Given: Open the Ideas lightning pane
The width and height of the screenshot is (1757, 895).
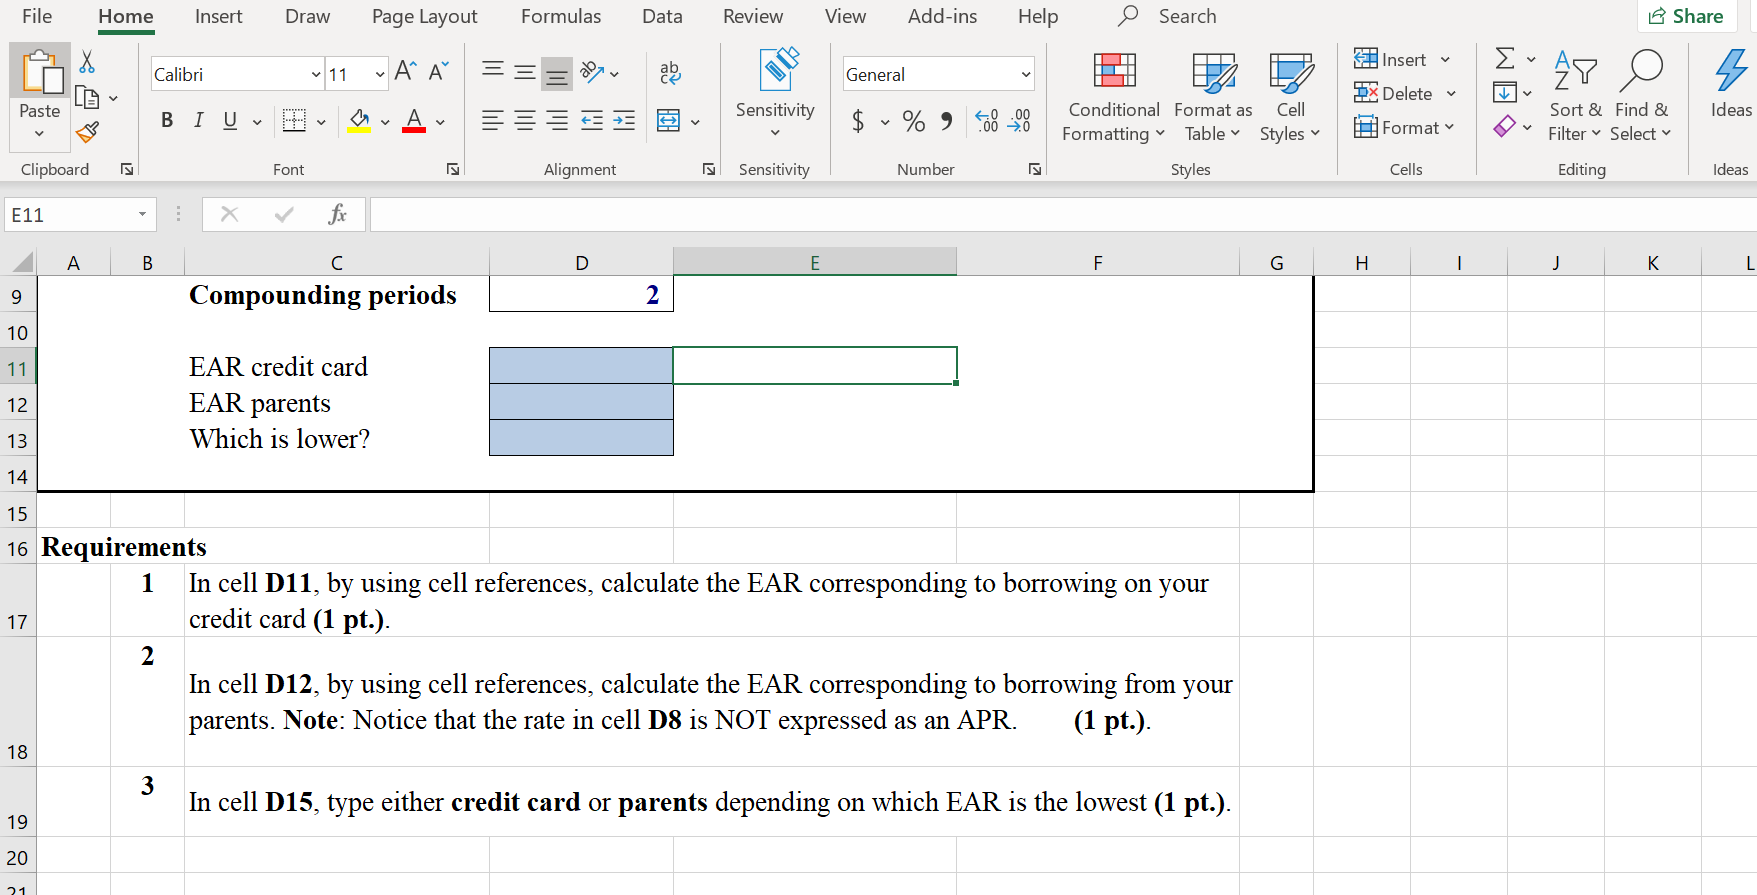Looking at the screenshot, I should 1731,84.
